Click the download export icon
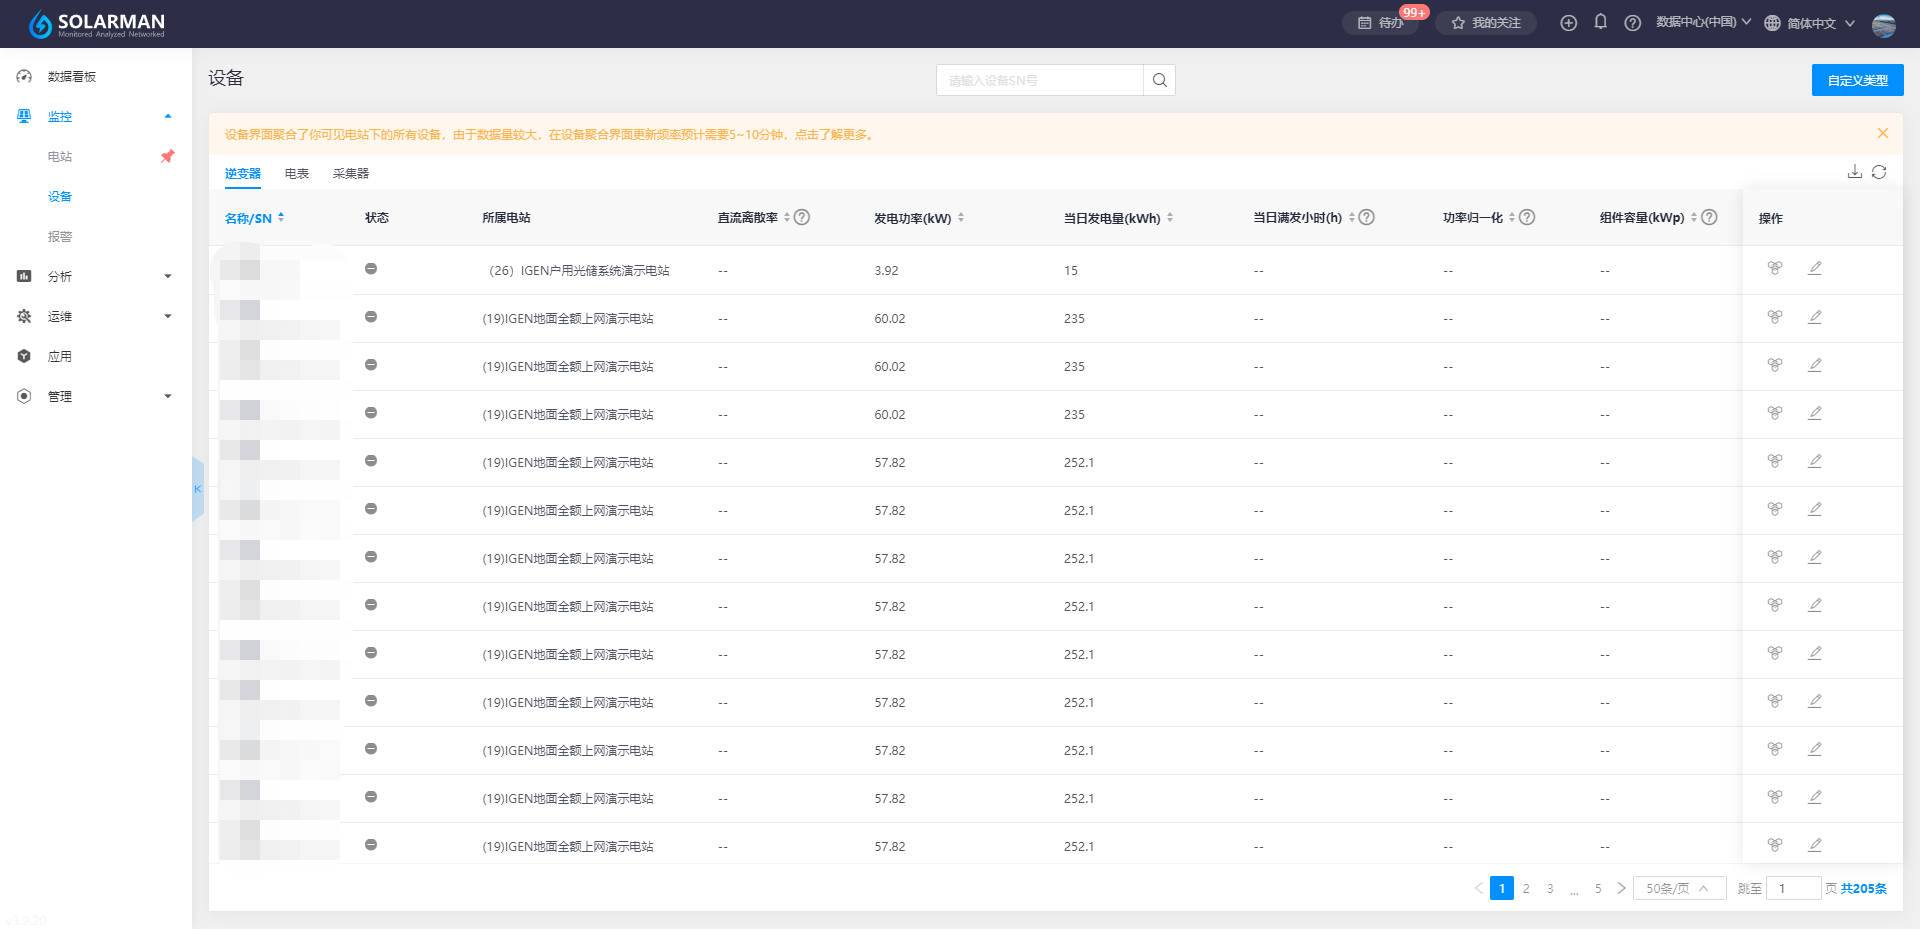1920x929 pixels. click(x=1854, y=172)
